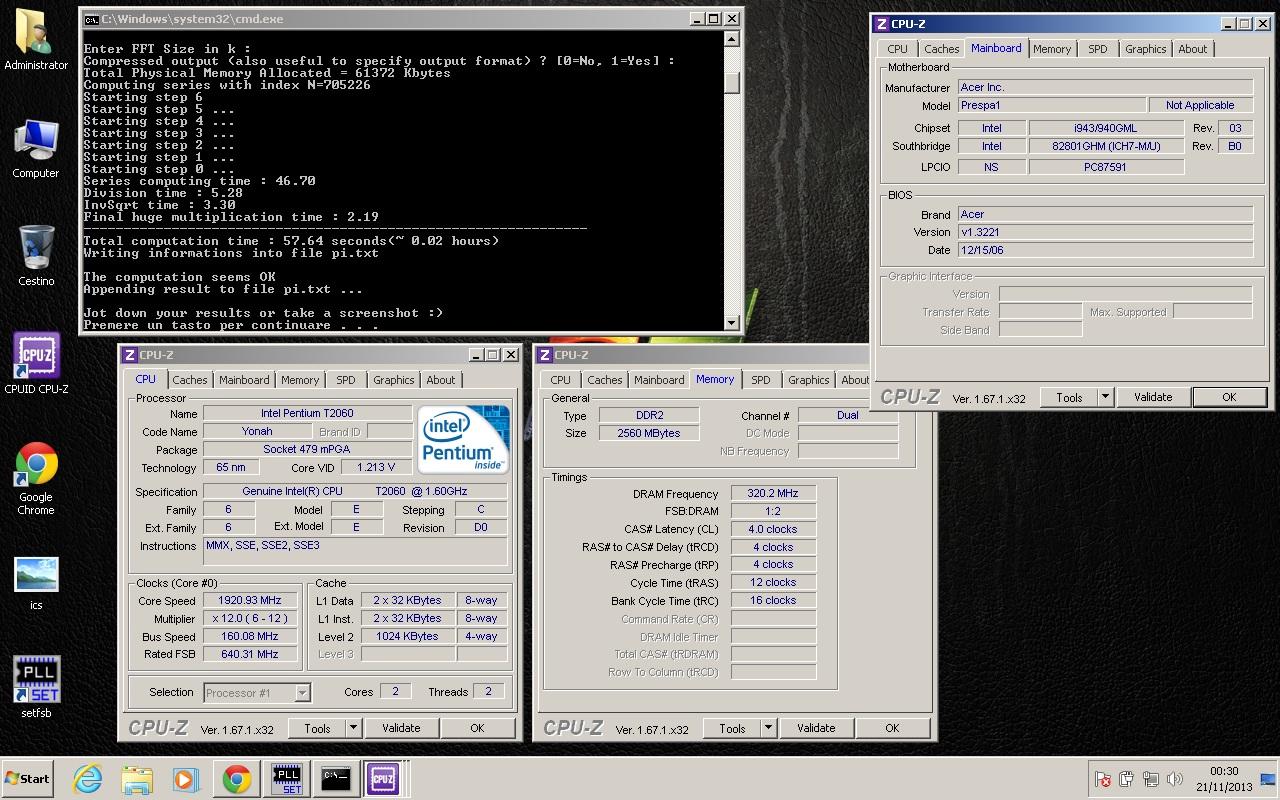Select Memory tab in Mainboard window
The image size is (1280, 800).
click(1052, 49)
